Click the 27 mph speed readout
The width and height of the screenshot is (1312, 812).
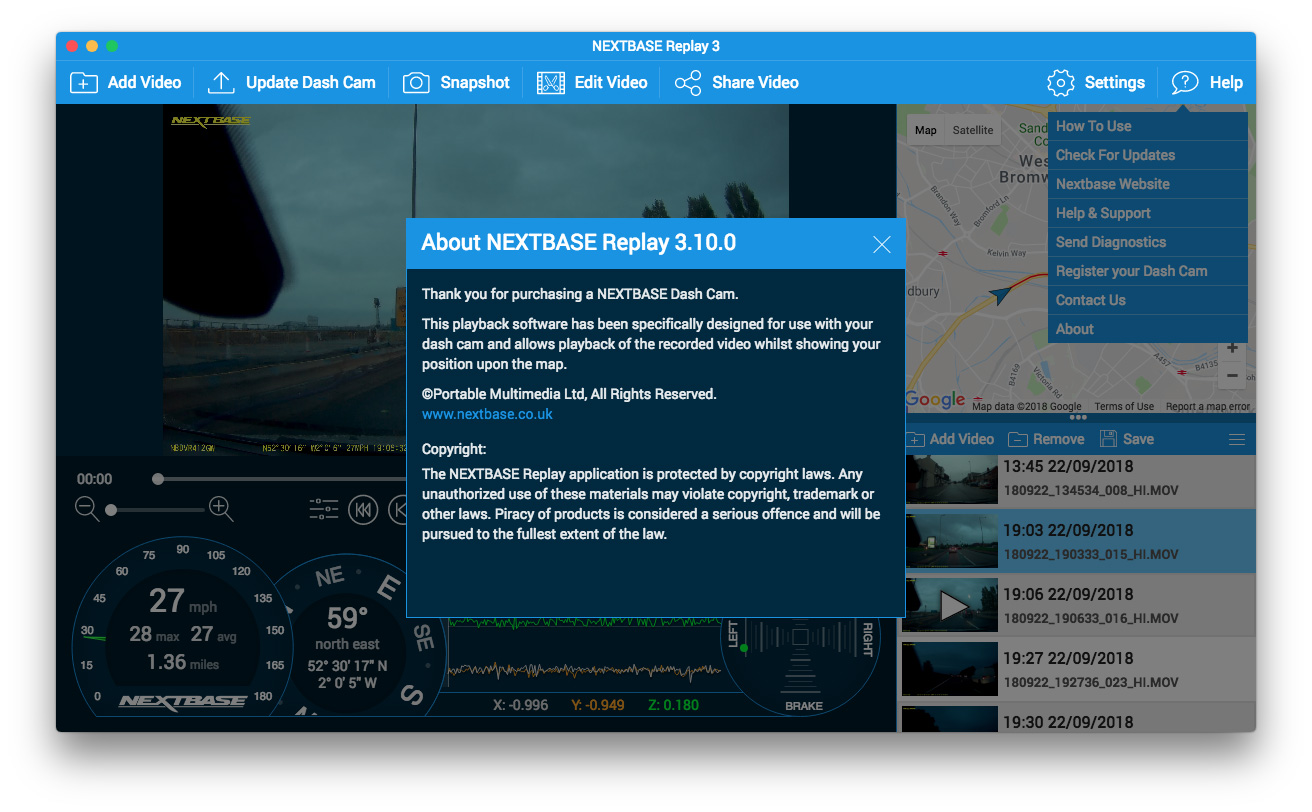183,601
